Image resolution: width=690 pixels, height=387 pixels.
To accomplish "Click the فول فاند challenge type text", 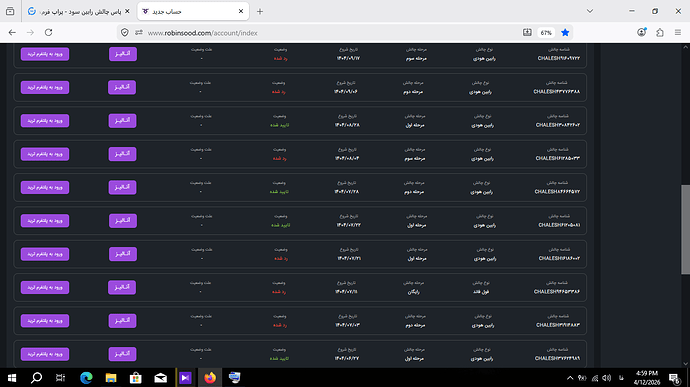I will pos(481,292).
